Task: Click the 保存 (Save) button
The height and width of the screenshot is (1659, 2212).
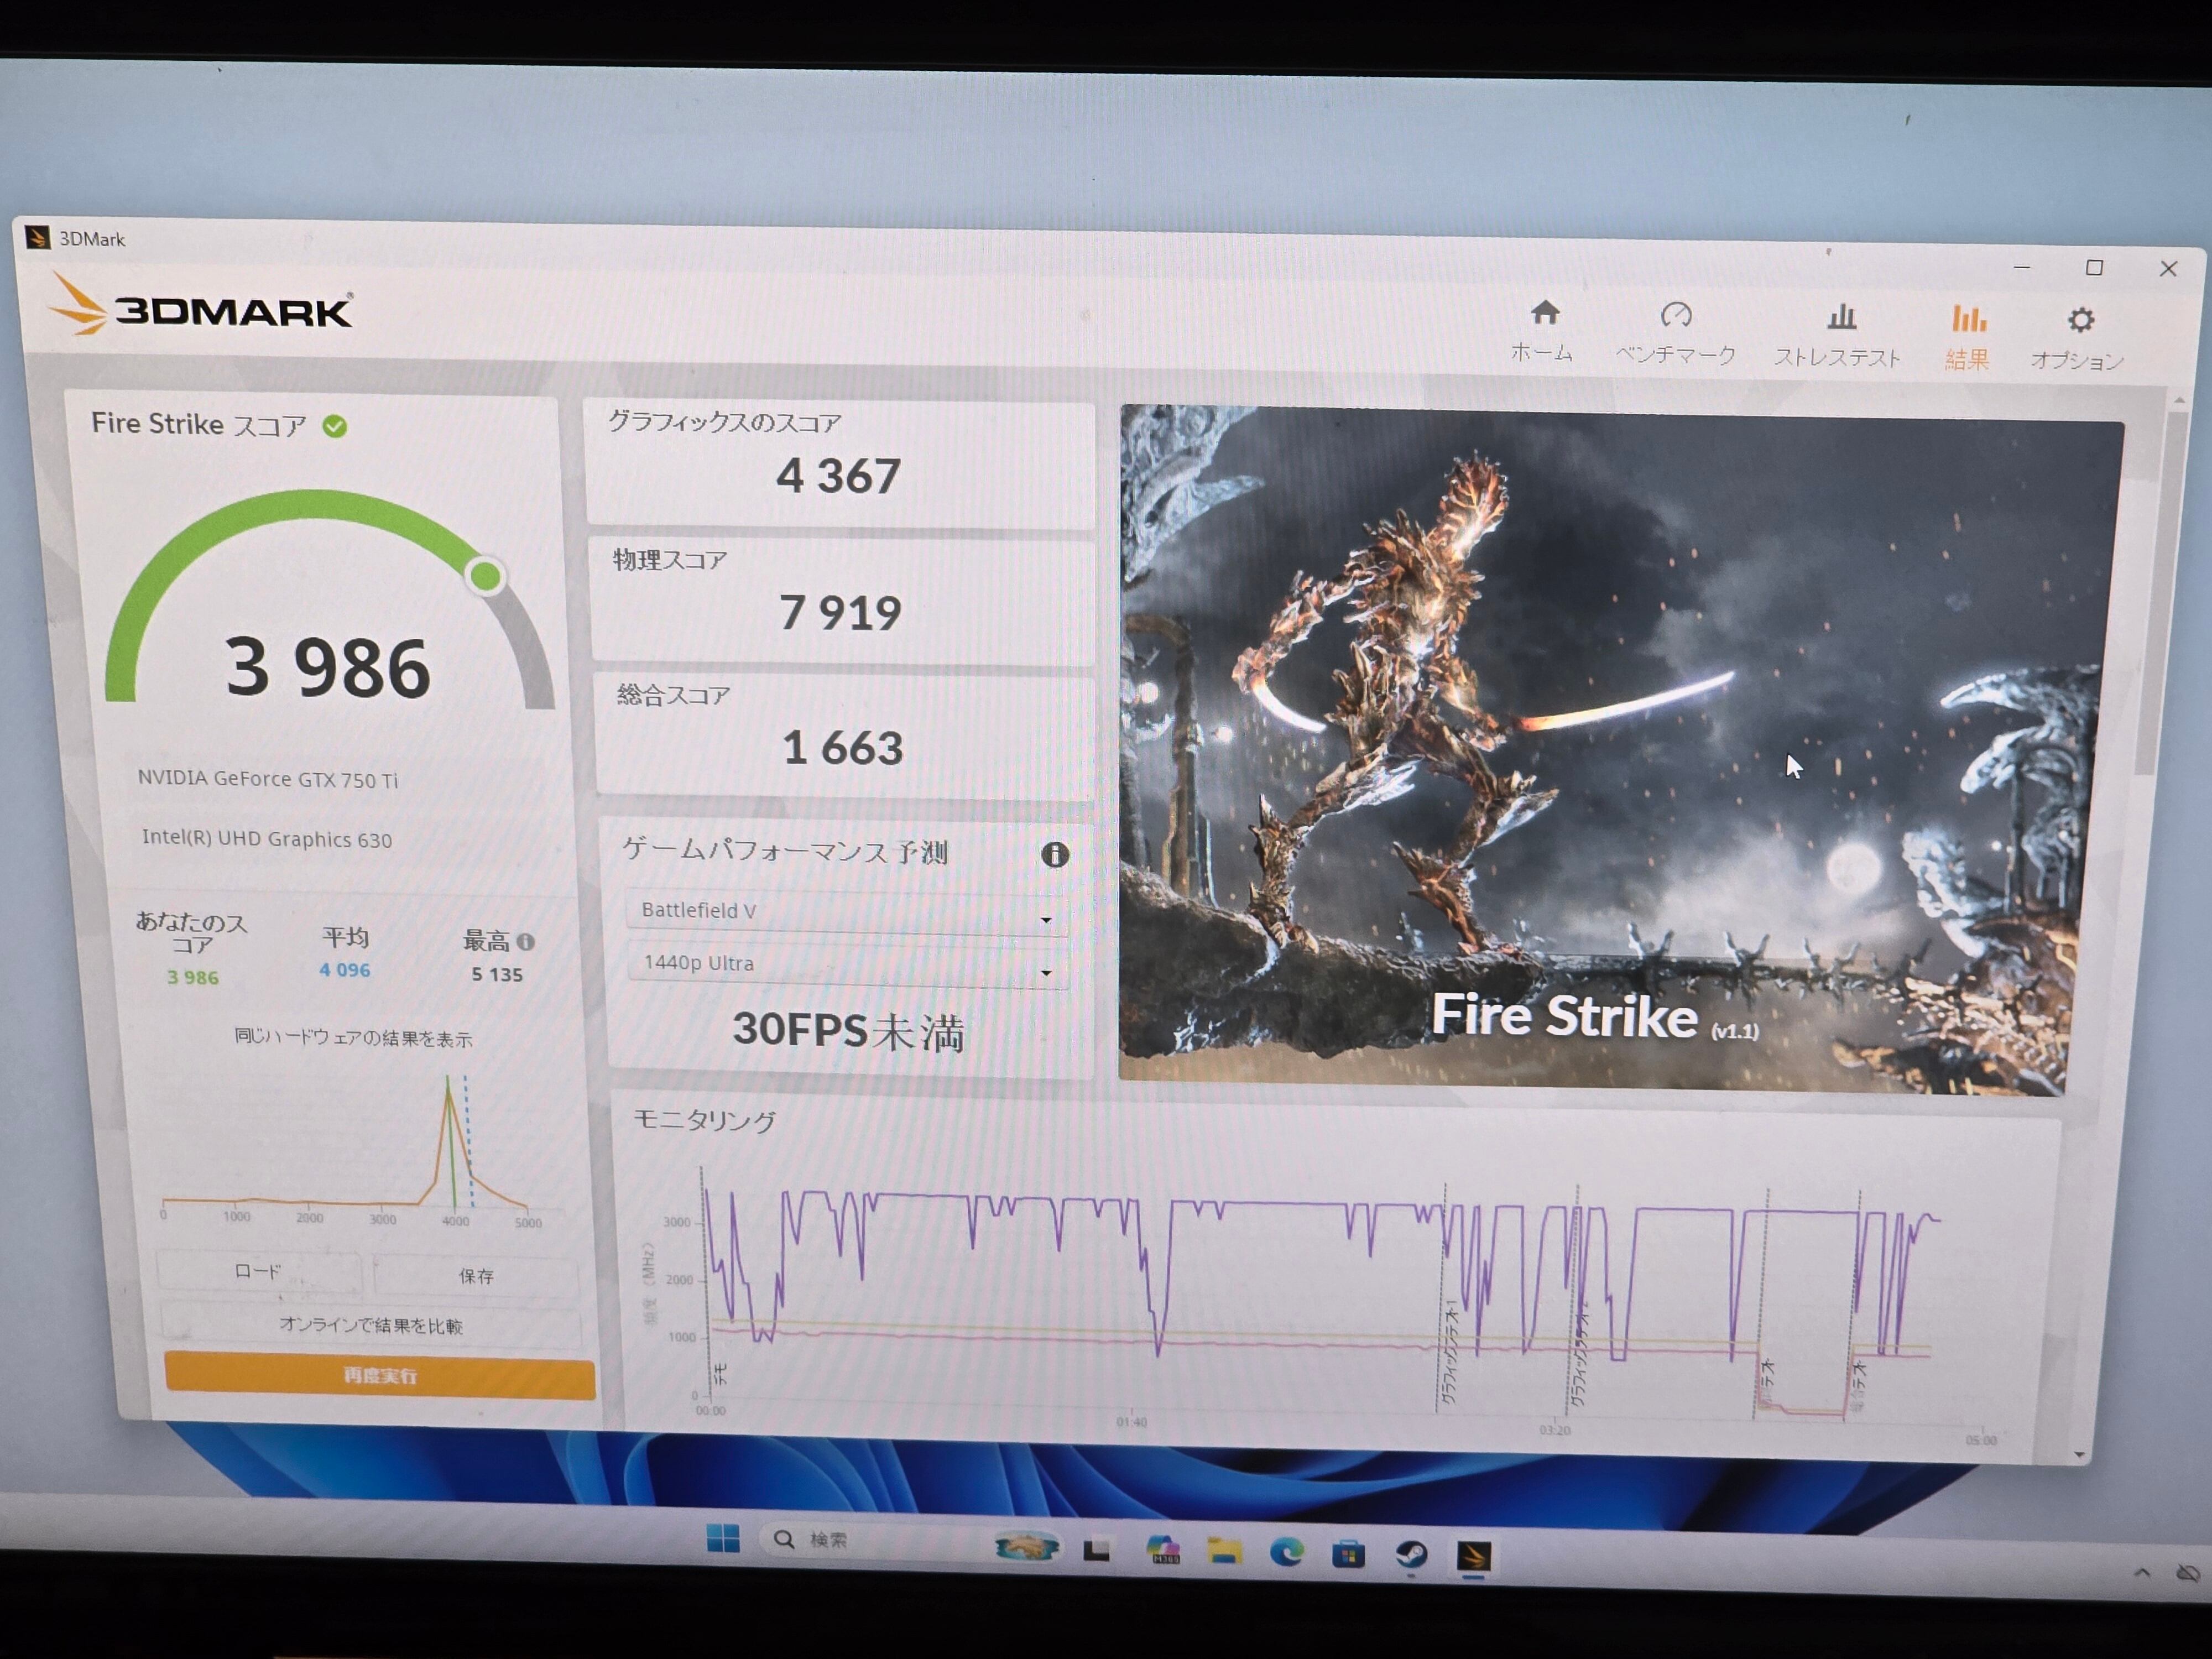Action: pyautogui.click(x=476, y=1277)
